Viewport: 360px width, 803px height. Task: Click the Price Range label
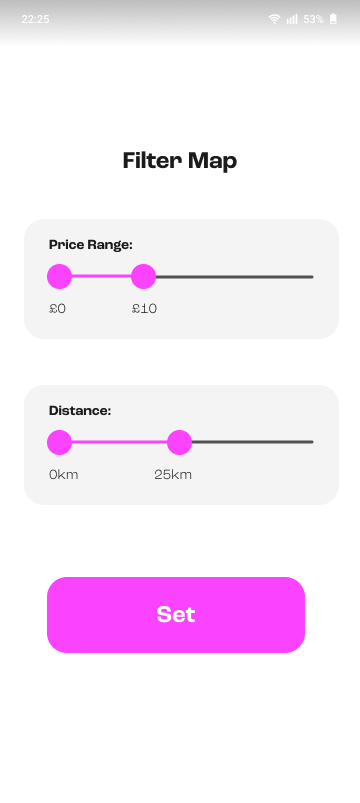[x=91, y=245]
